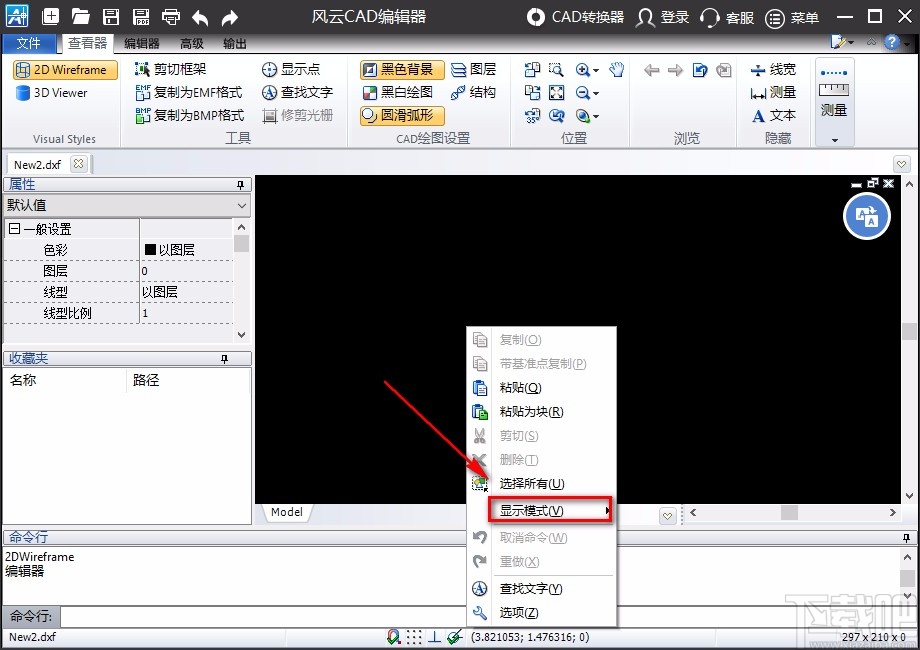Switch to the 输出 ribbon tab
The width and height of the screenshot is (920, 650).
coord(235,43)
